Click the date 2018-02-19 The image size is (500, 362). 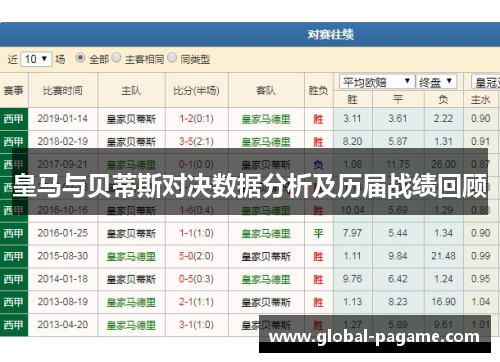tap(63, 142)
